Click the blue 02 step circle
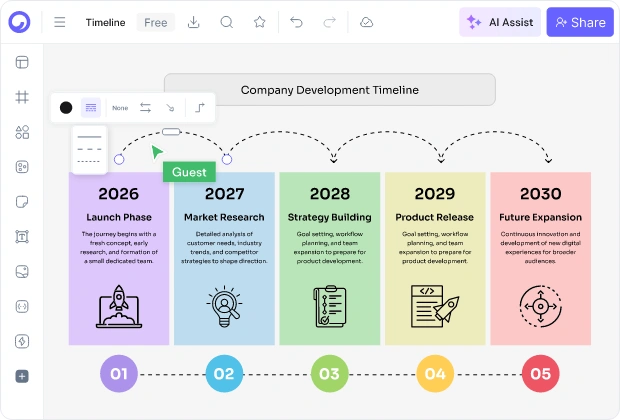The height and width of the screenshot is (420, 620). 224,374
